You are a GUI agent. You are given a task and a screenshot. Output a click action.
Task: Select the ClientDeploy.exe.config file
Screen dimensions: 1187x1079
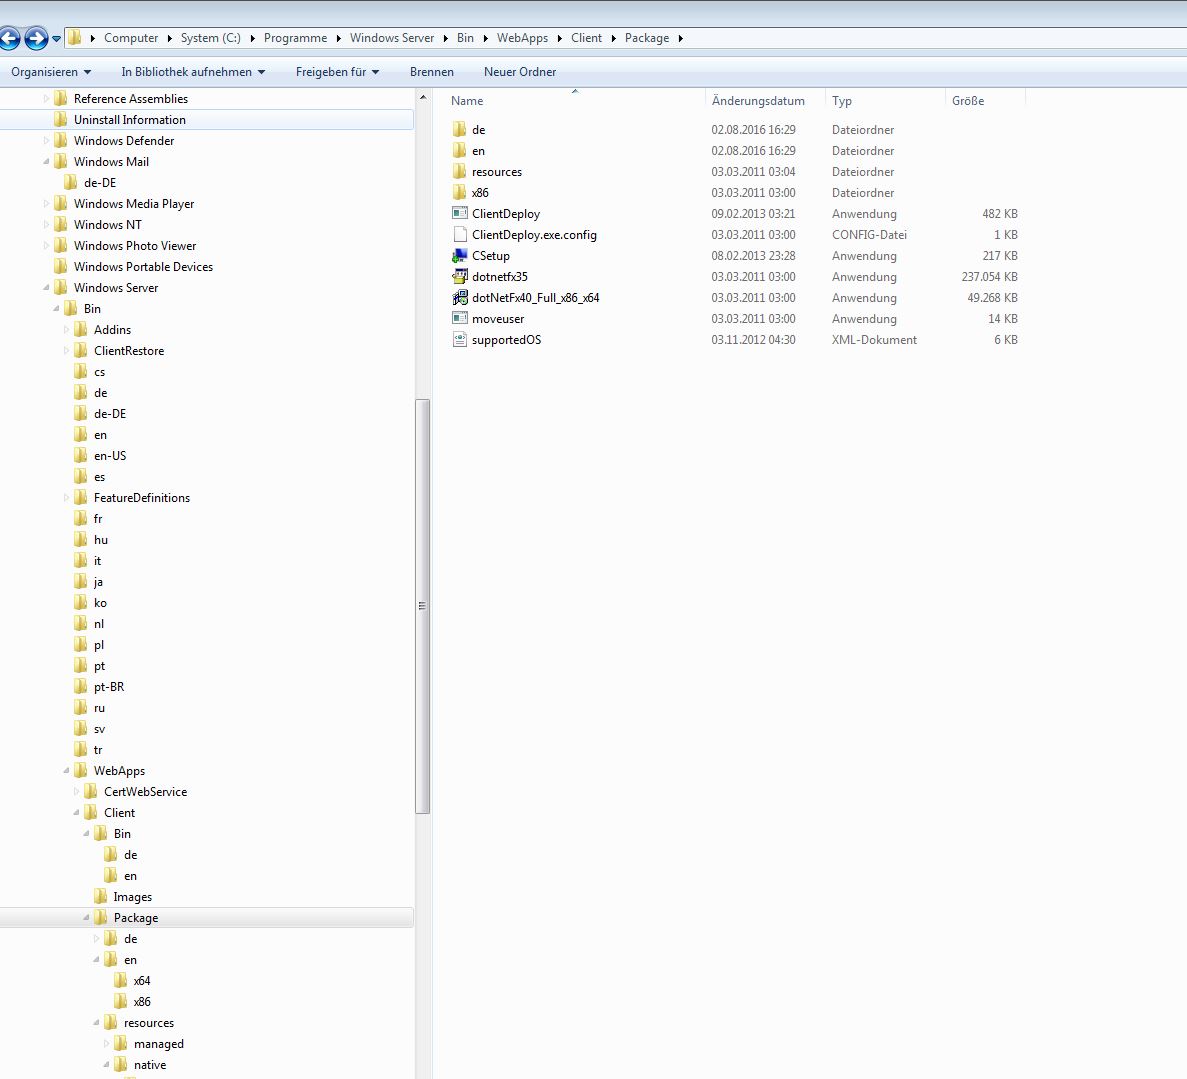click(533, 235)
